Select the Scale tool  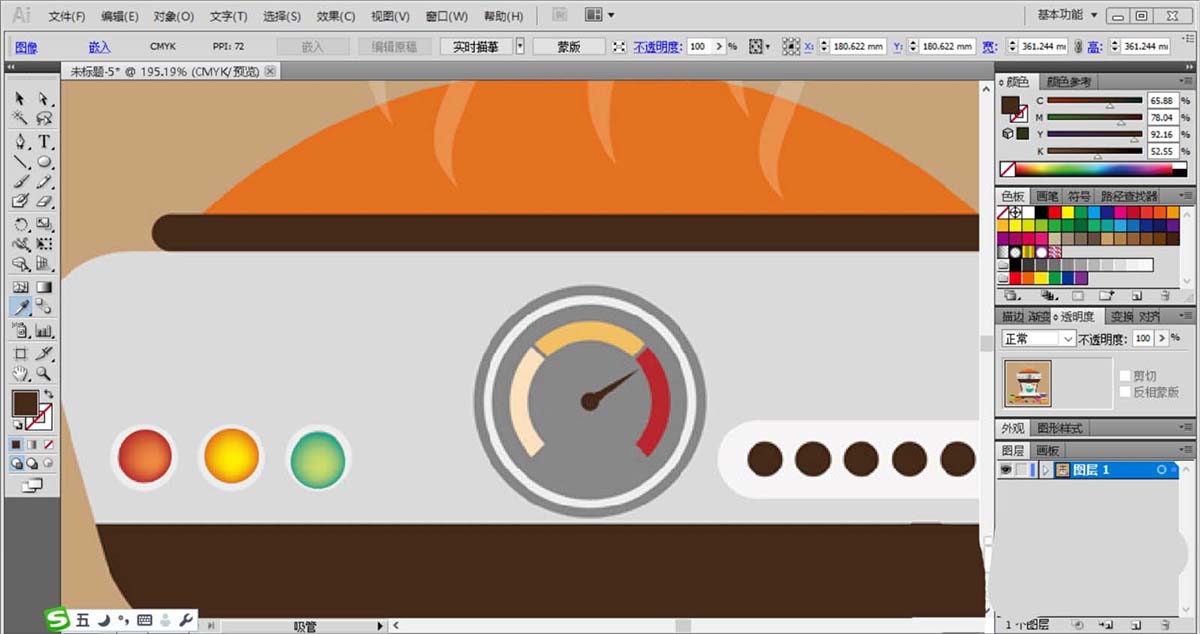[44, 225]
